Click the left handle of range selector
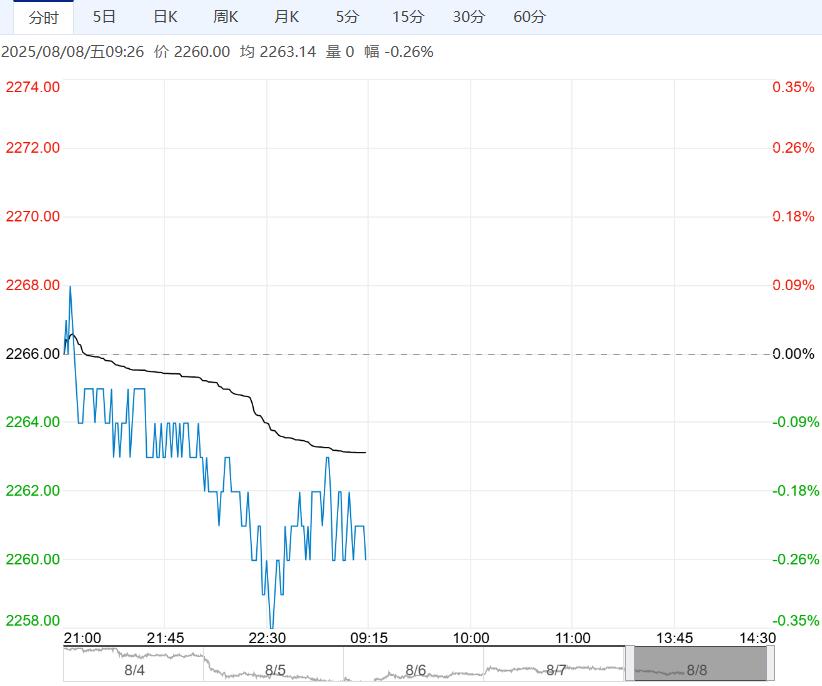The height and width of the screenshot is (686, 822). pyautogui.click(x=630, y=664)
